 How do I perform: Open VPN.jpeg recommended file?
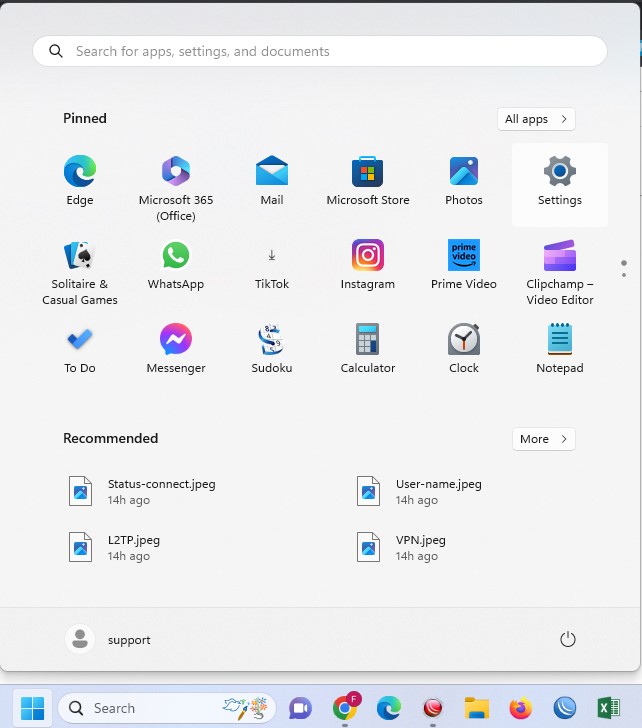pos(401,547)
